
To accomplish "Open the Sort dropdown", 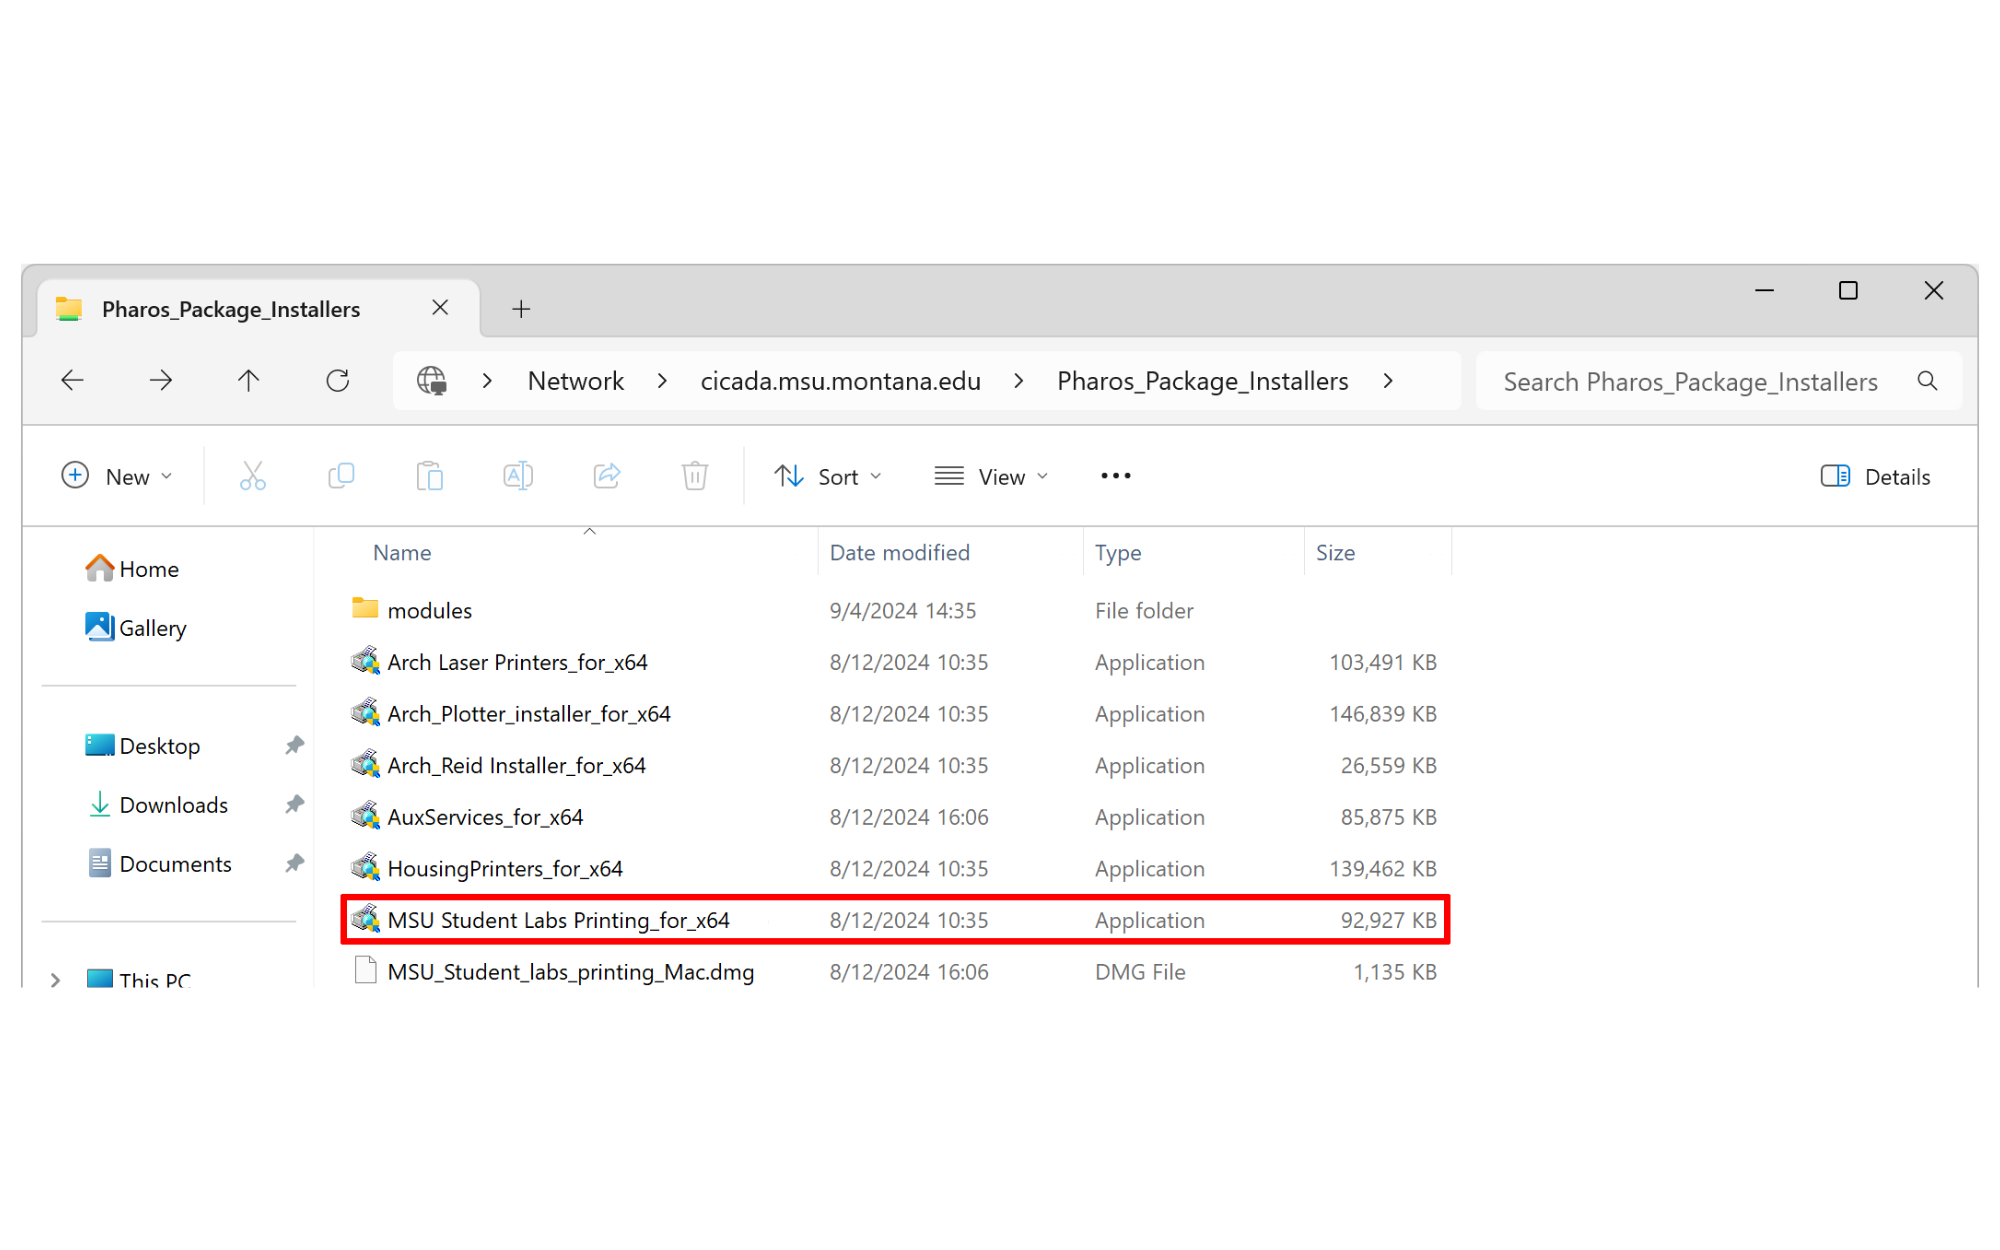I will [x=828, y=476].
